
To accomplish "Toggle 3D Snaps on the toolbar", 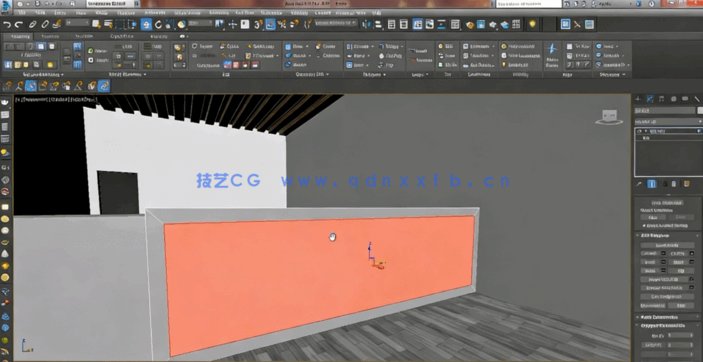I will (x=259, y=24).
